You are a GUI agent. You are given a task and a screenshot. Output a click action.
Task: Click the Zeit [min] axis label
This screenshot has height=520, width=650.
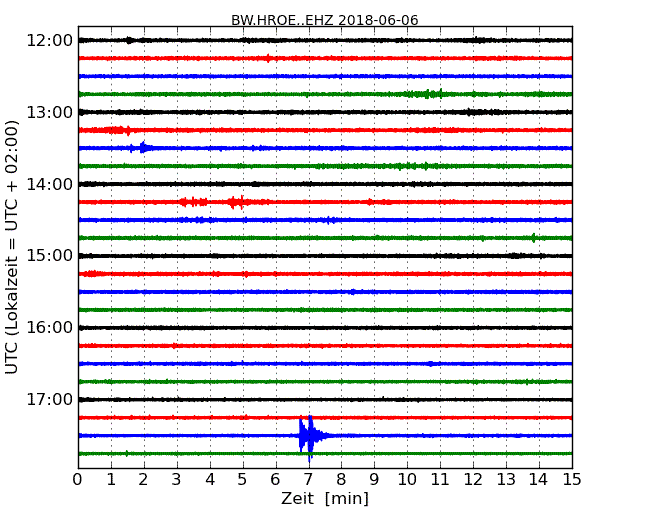(x=325, y=498)
